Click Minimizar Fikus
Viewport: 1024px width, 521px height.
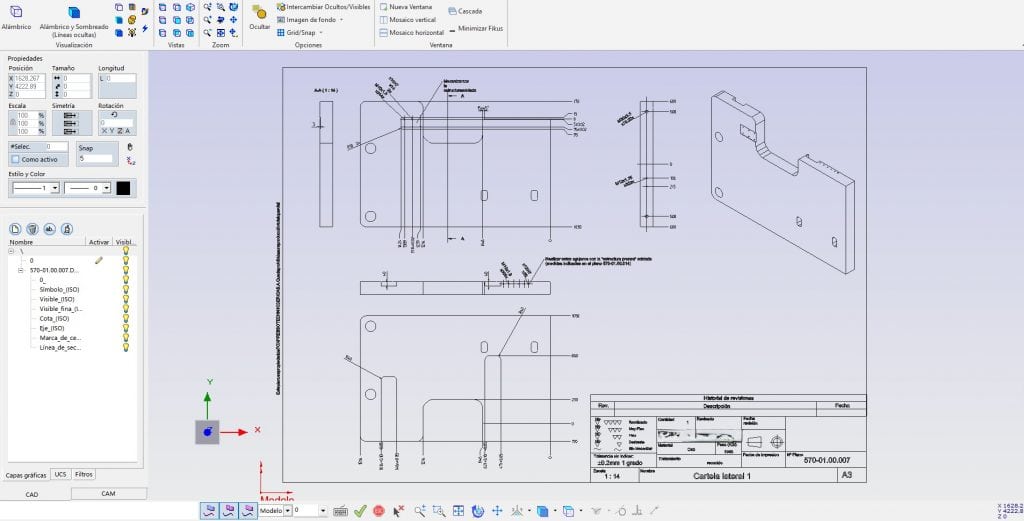pos(476,29)
